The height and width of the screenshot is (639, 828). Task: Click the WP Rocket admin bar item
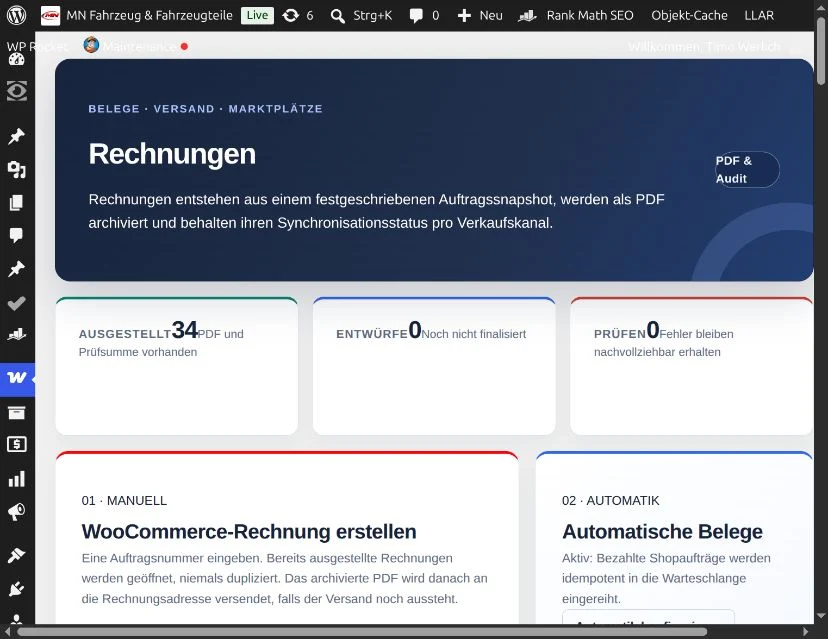(x=37, y=46)
